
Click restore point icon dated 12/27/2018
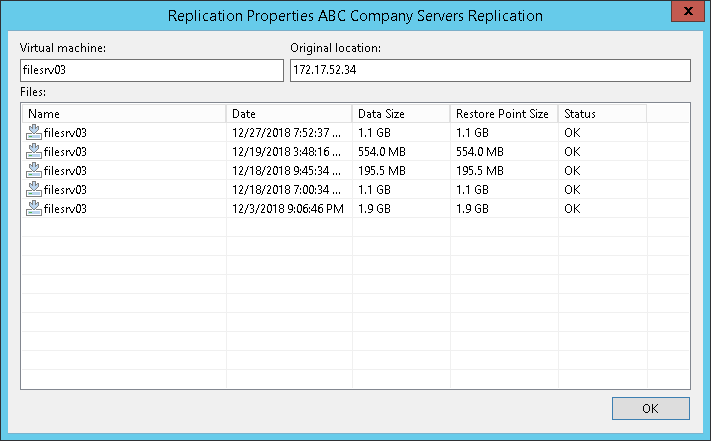[34, 132]
